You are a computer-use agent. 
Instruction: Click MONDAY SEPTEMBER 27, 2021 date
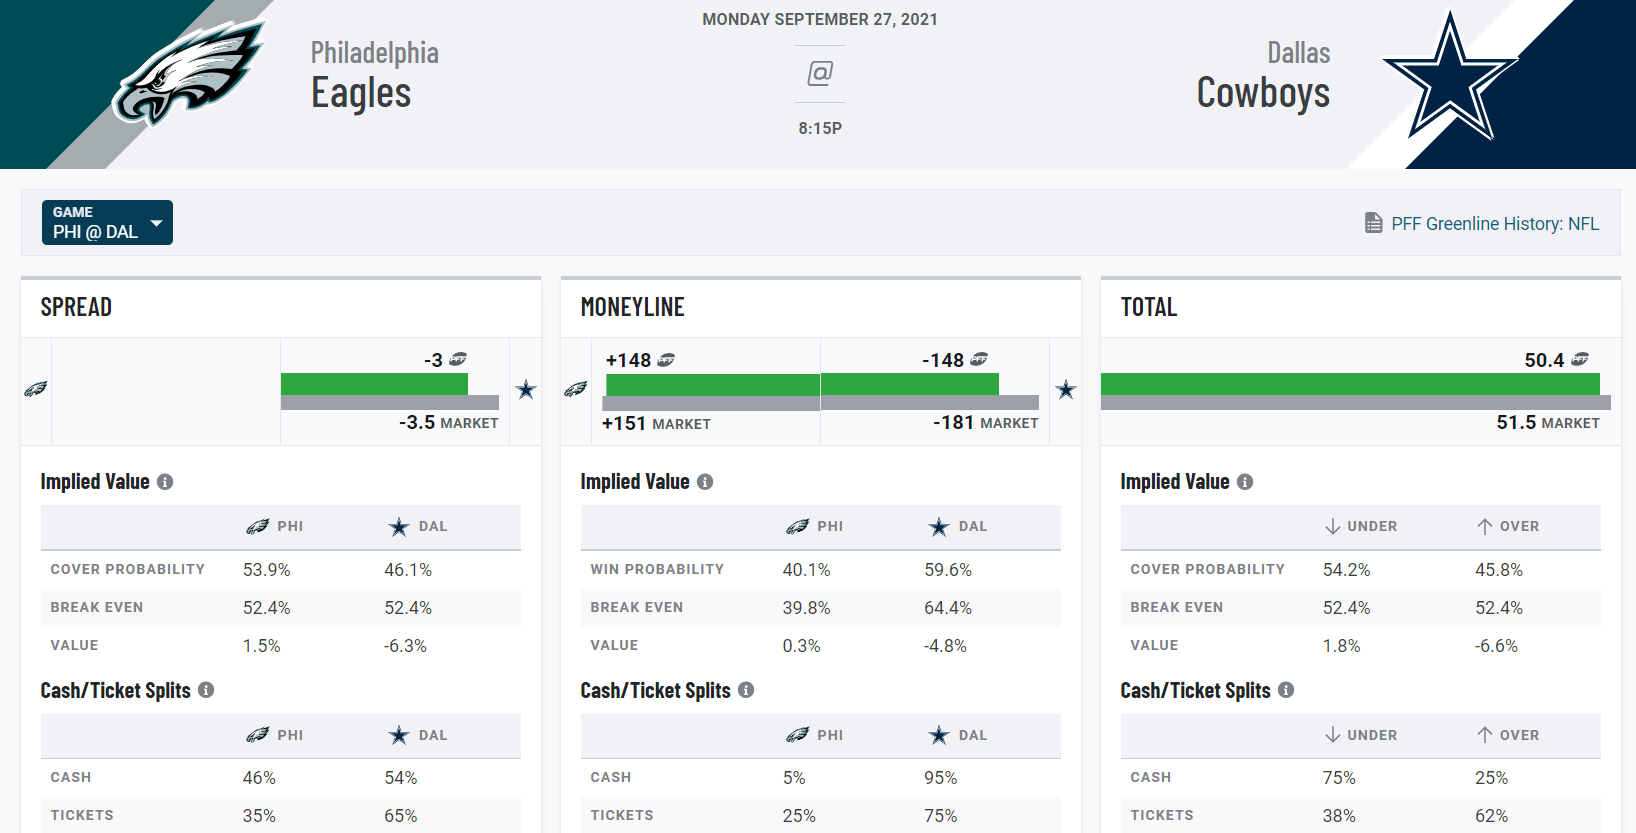click(x=820, y=19)
